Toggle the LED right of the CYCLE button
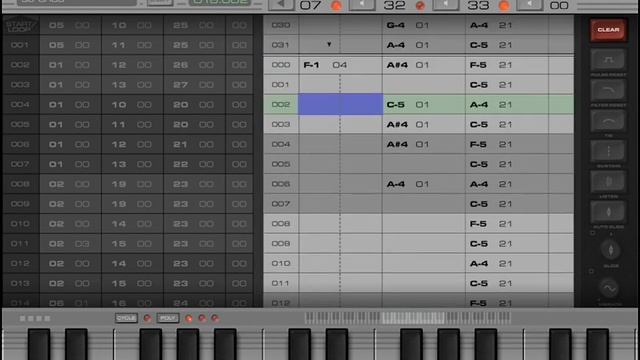 [x=147, y=318]
